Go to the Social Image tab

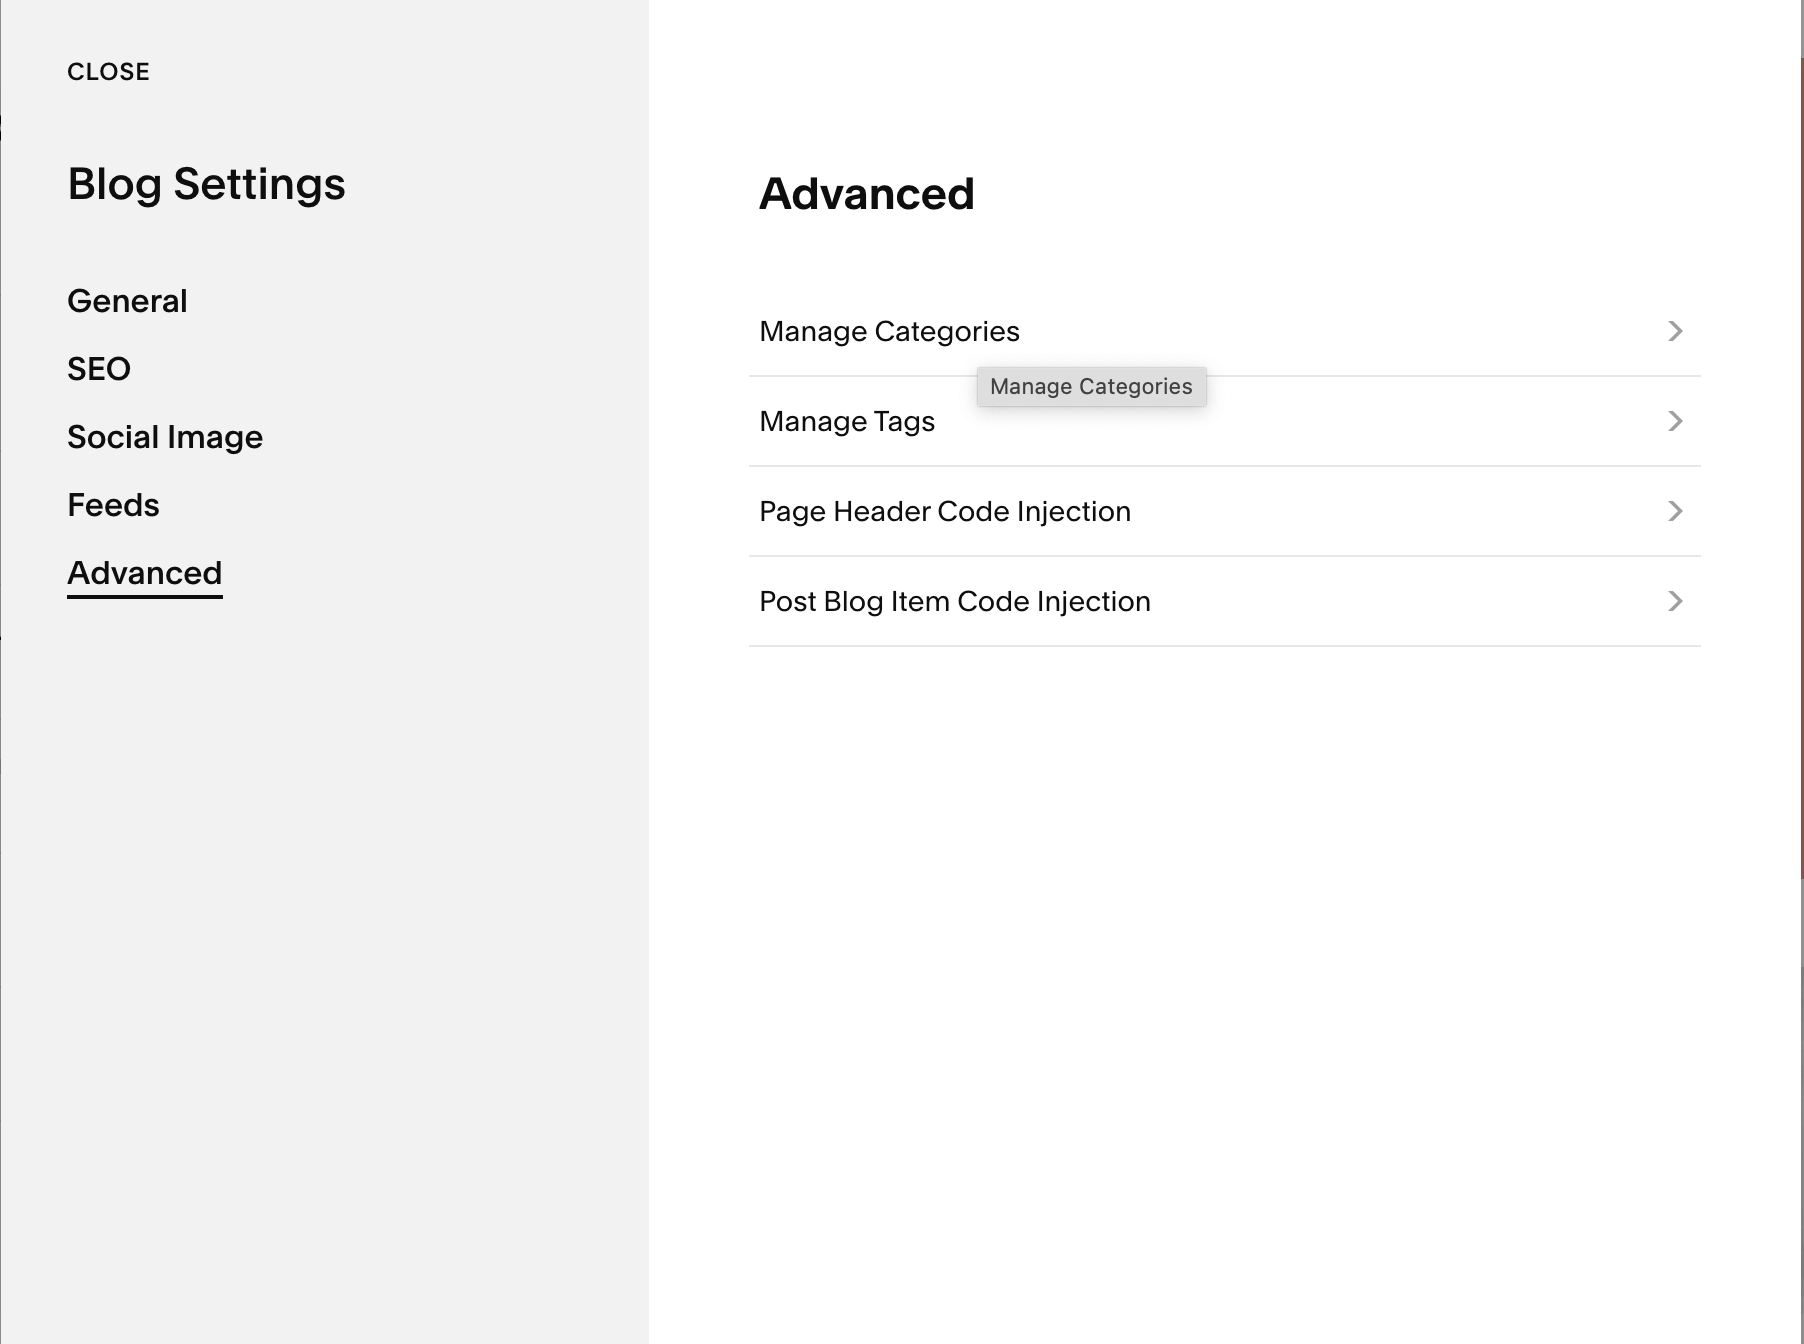click(x=165, y=437)
